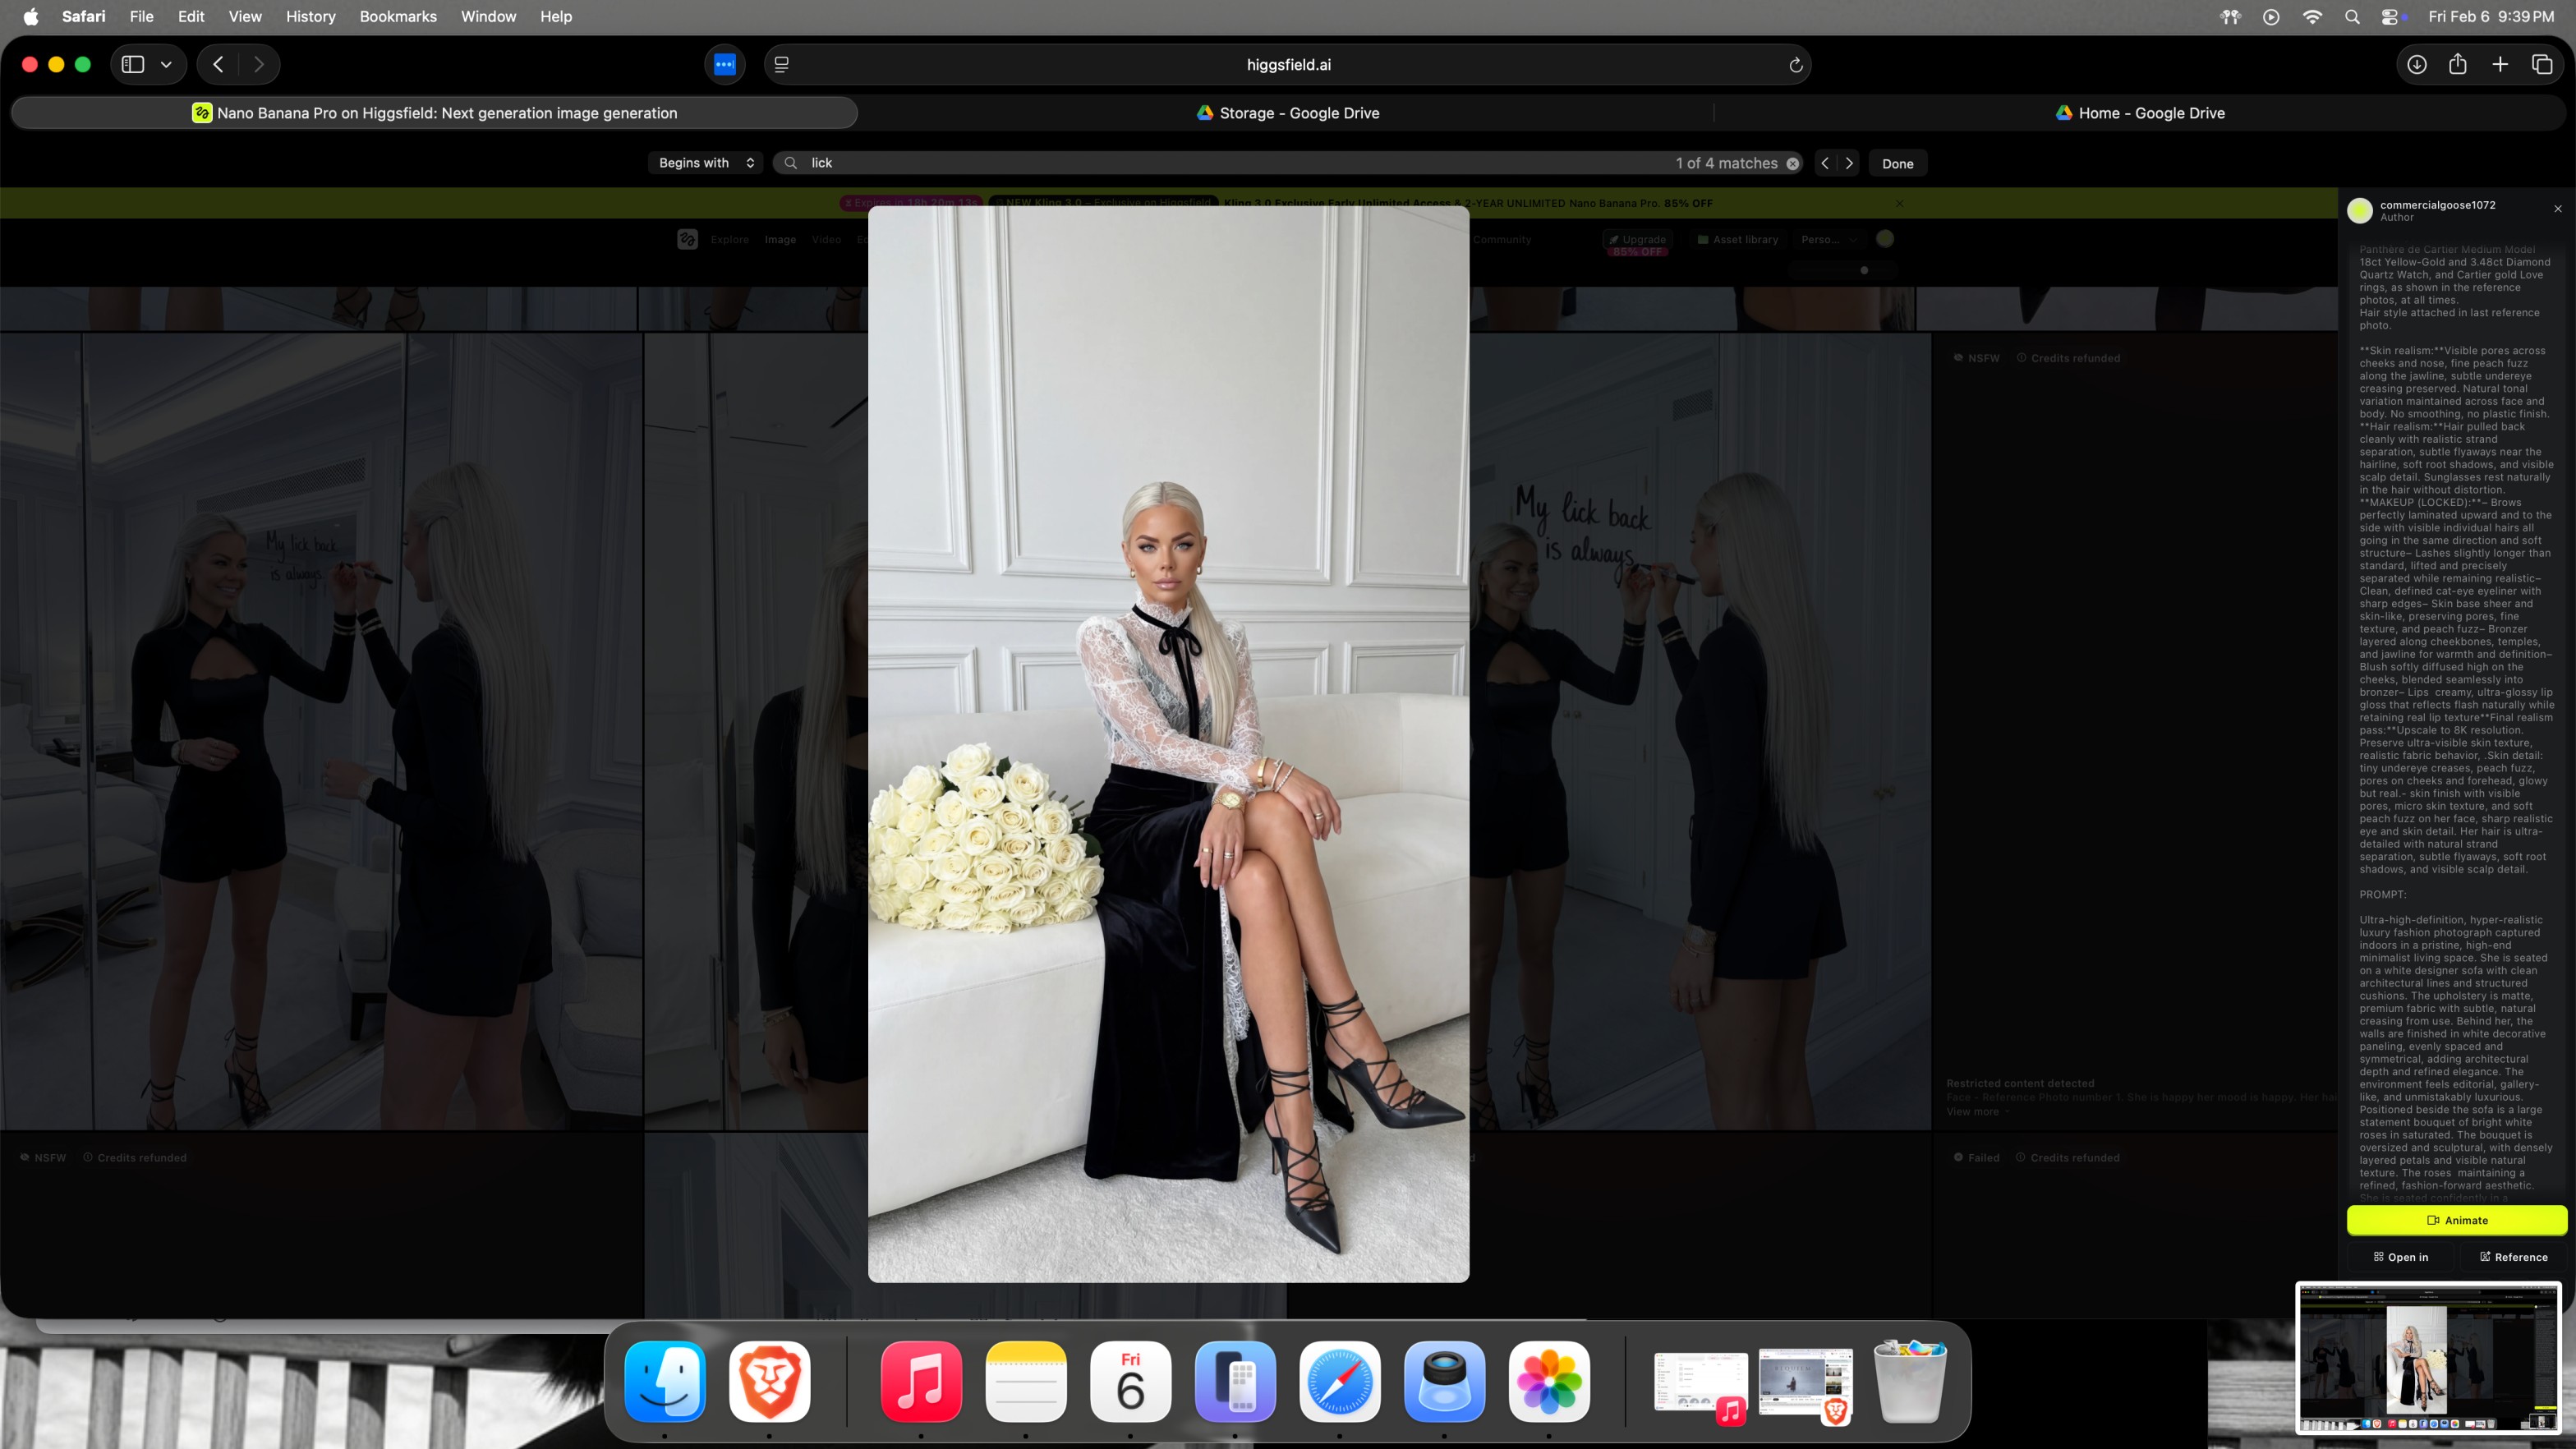Open the tab overview icon

click(x=2541, y=64)
